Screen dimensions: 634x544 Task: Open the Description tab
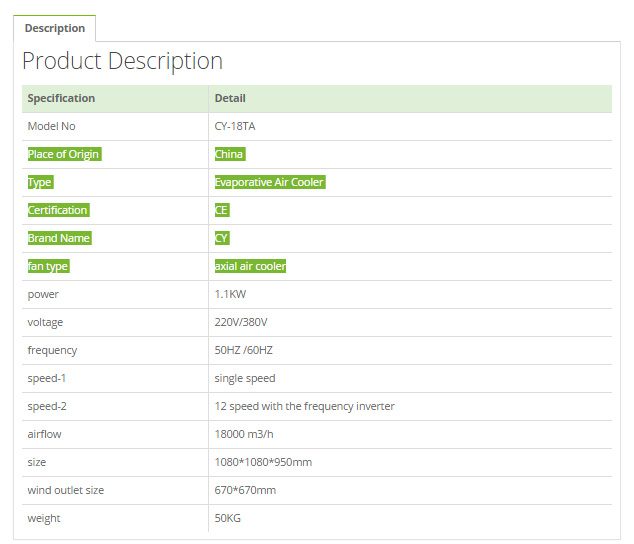pos(55,28)
